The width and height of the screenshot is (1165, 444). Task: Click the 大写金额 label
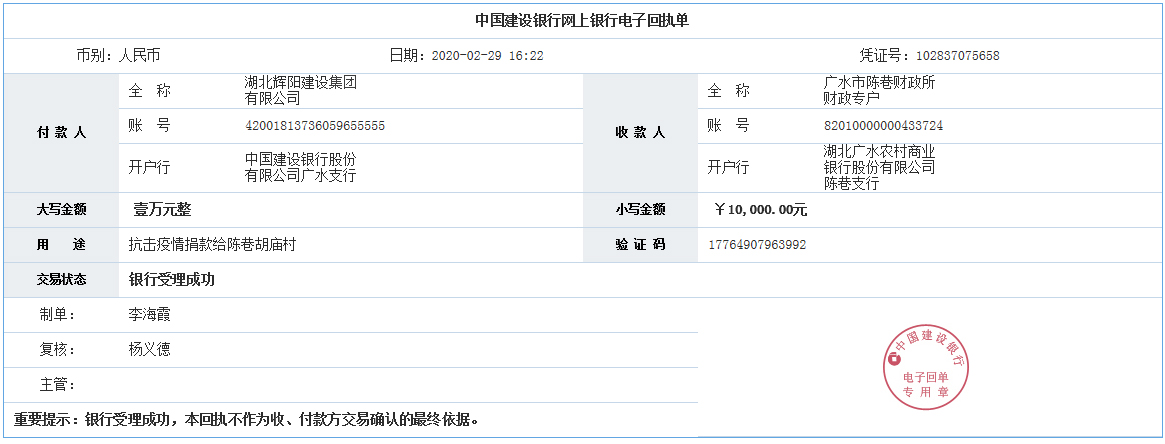(x=62, y=210)
